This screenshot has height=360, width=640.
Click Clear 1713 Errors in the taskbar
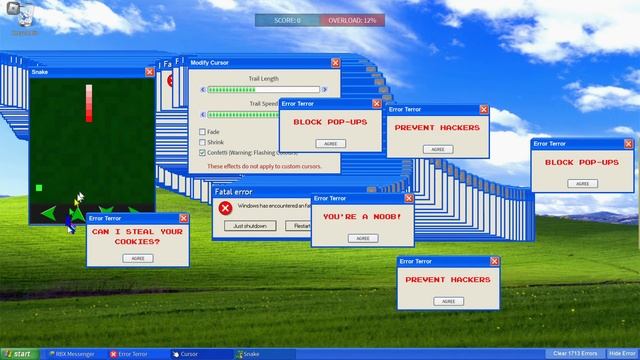pos(575,353)
